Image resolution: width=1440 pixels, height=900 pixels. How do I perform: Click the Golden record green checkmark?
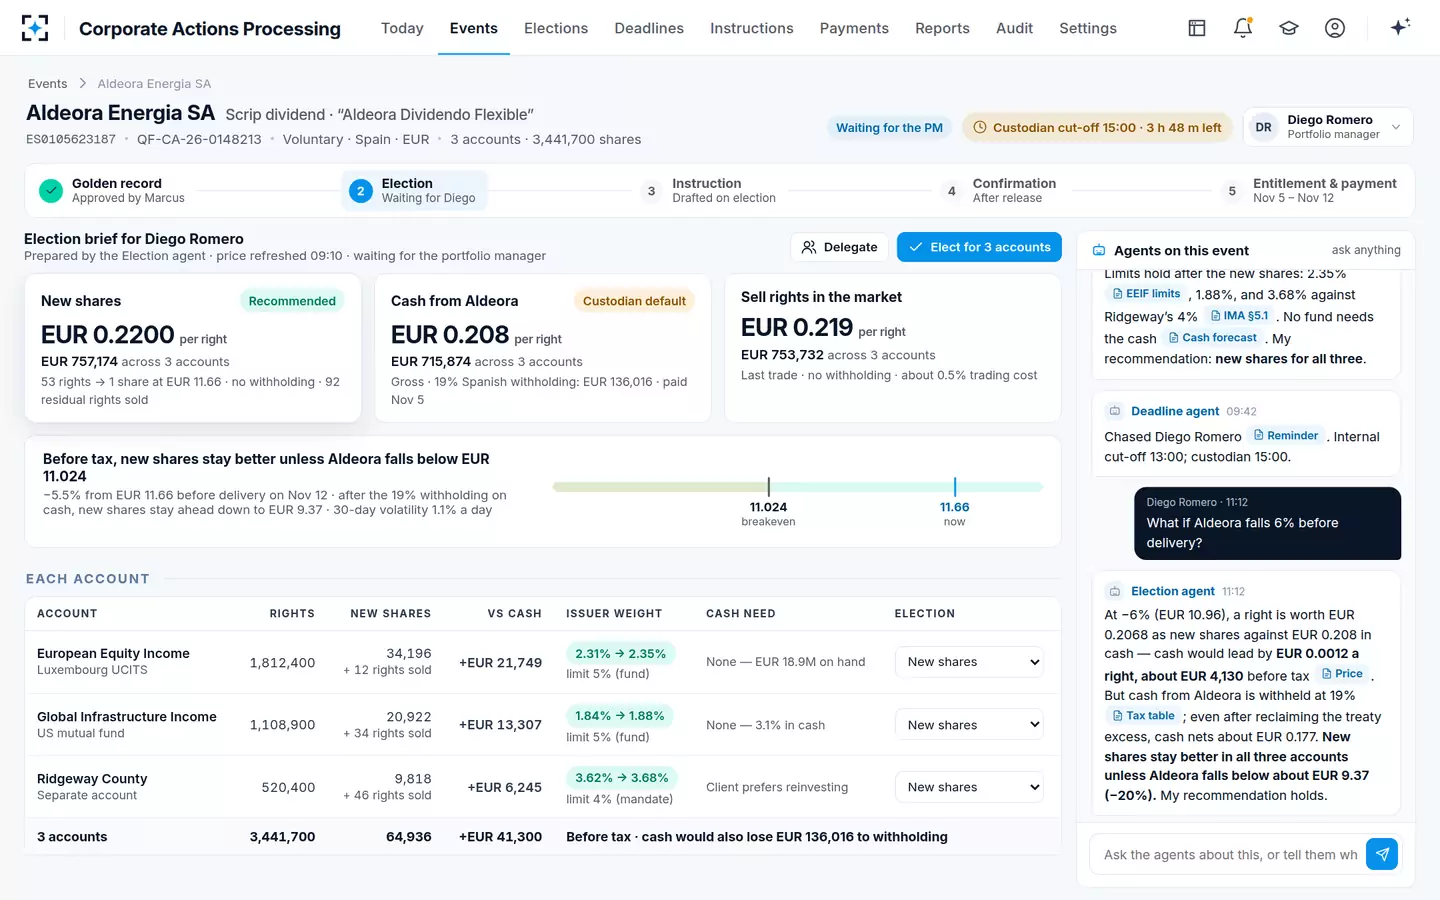click(51, 190)
